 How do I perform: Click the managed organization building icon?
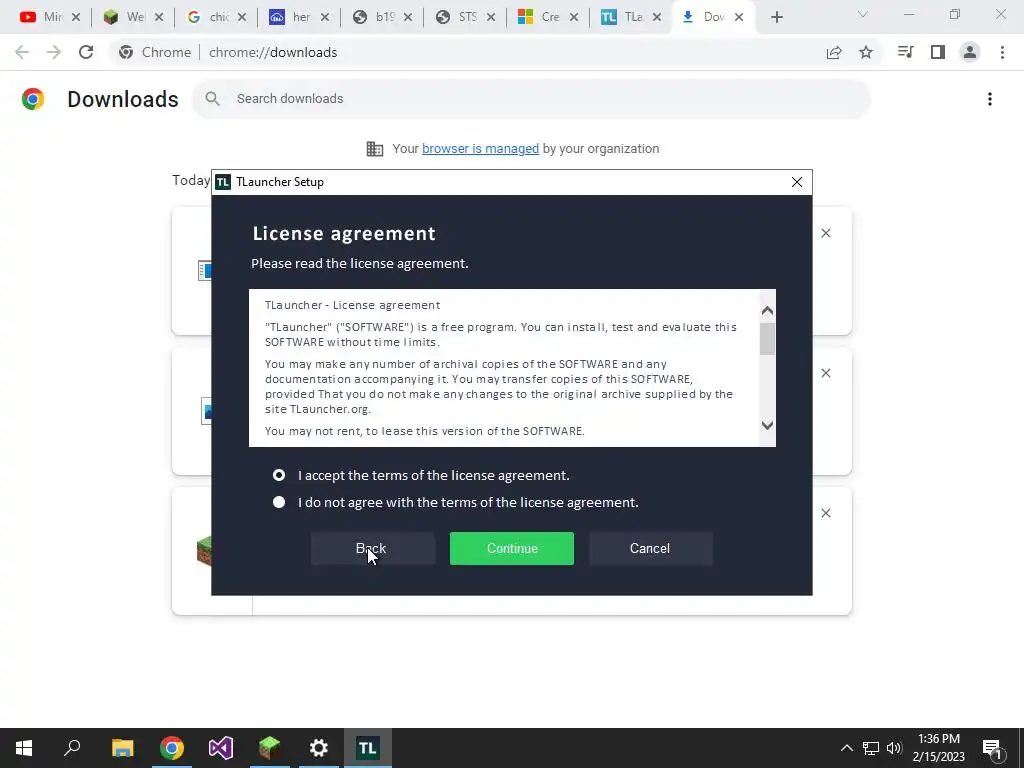375,149
